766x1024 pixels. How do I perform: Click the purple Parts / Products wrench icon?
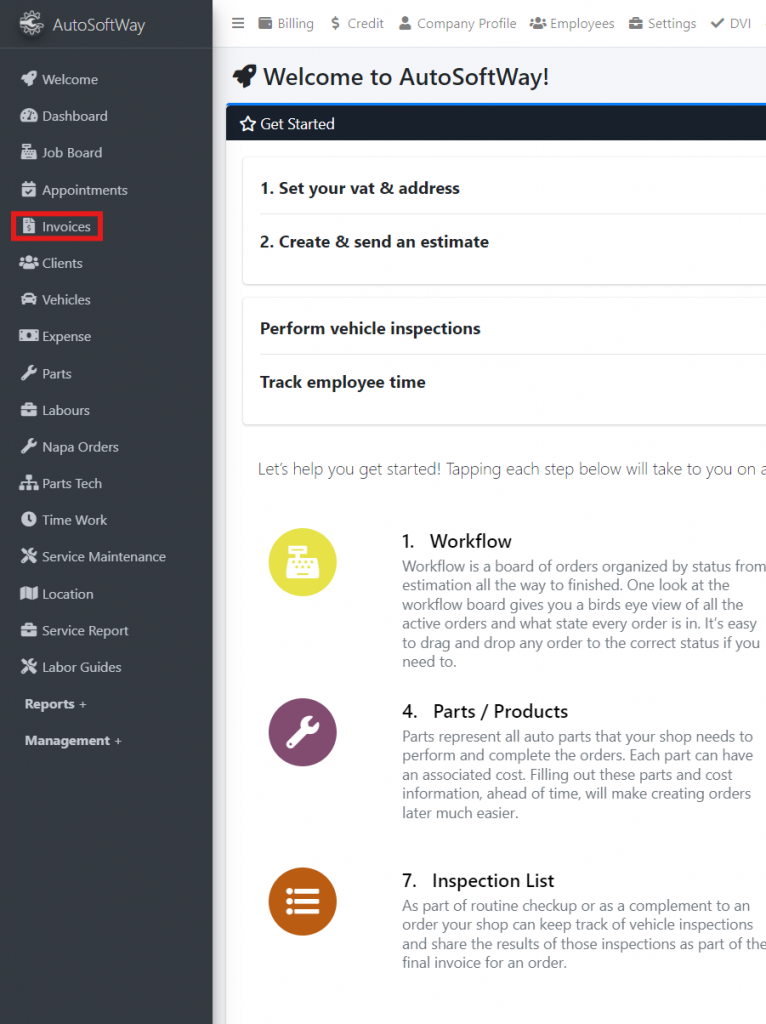(302, 732)
